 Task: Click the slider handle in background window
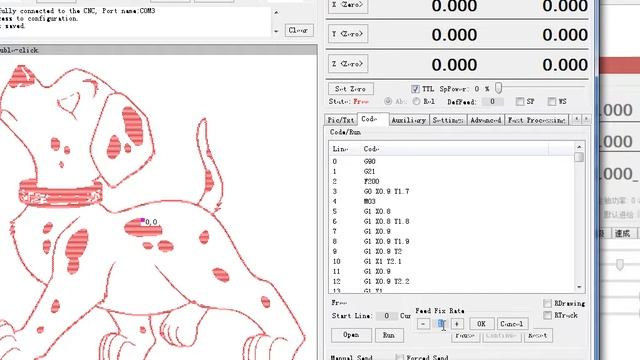(x=620, y=264)
